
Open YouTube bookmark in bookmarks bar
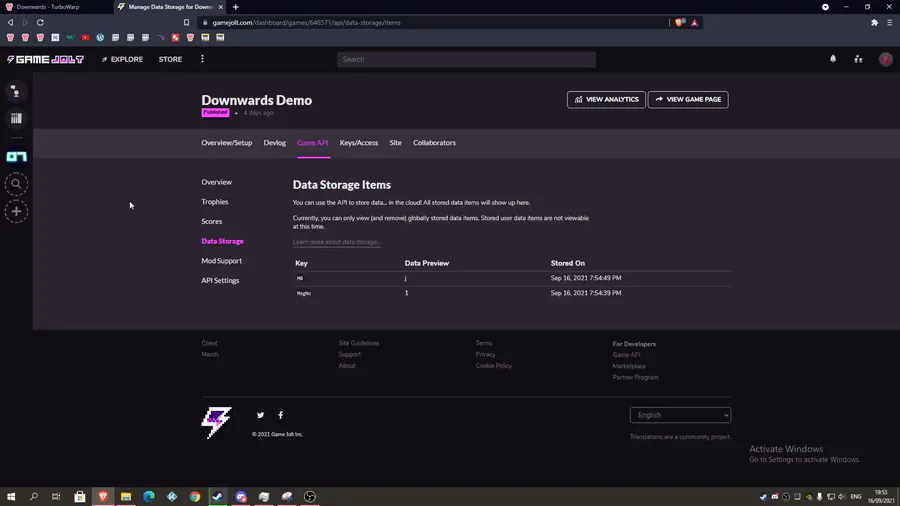coord(85,37)
